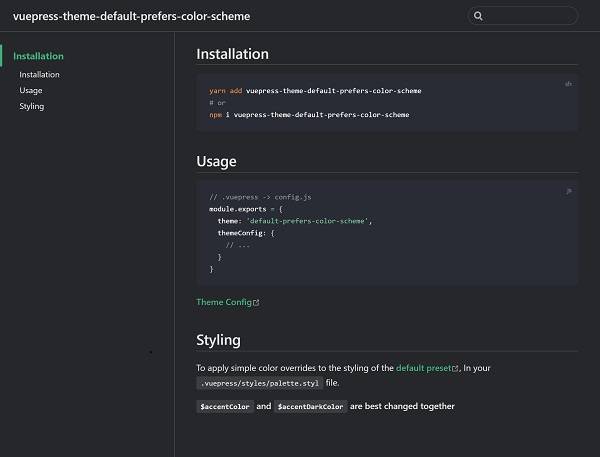Click the themeConfig: { code line
The image size is (600, 457).
pos(246,233)
